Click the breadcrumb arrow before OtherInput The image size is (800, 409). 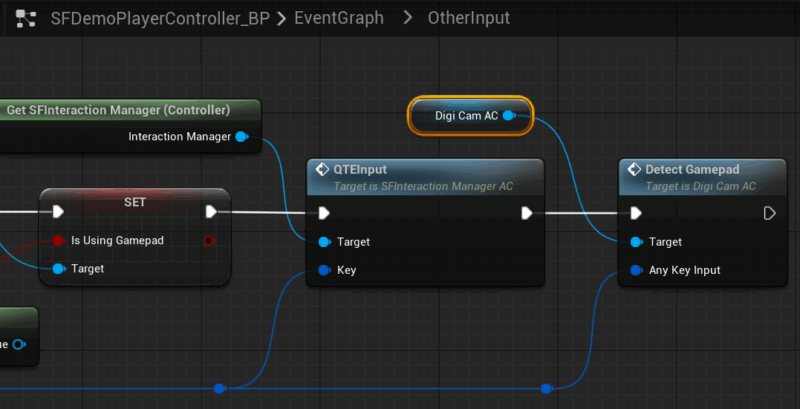pos(406,18)
